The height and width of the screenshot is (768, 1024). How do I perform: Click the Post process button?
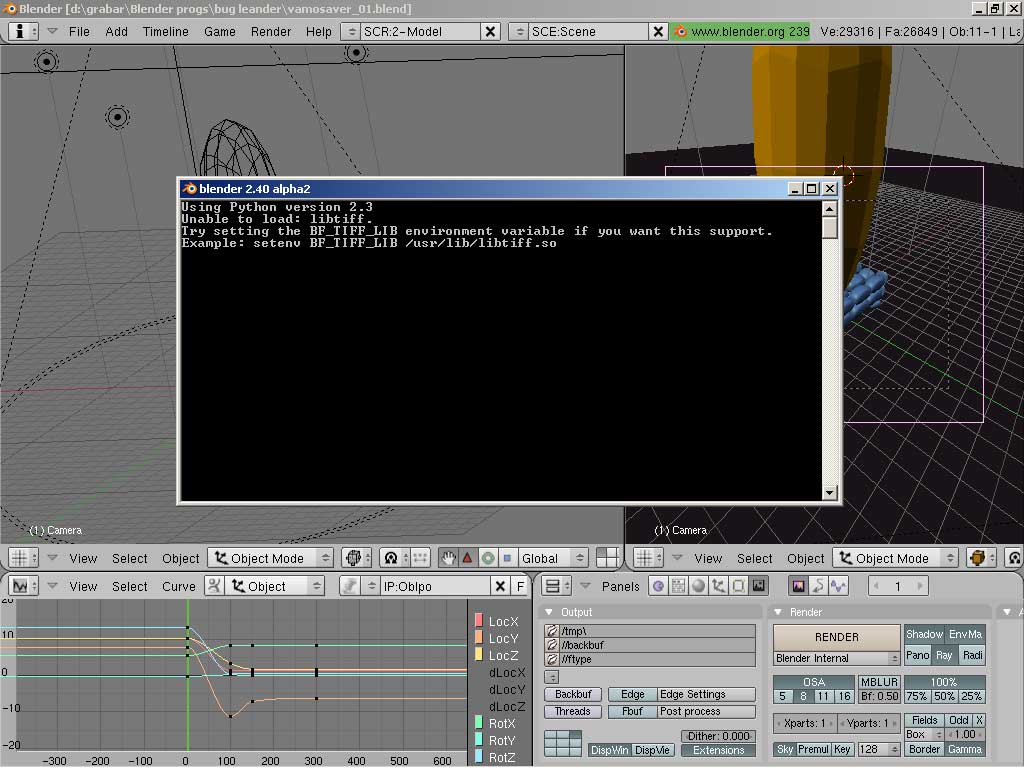coord(706,711)
